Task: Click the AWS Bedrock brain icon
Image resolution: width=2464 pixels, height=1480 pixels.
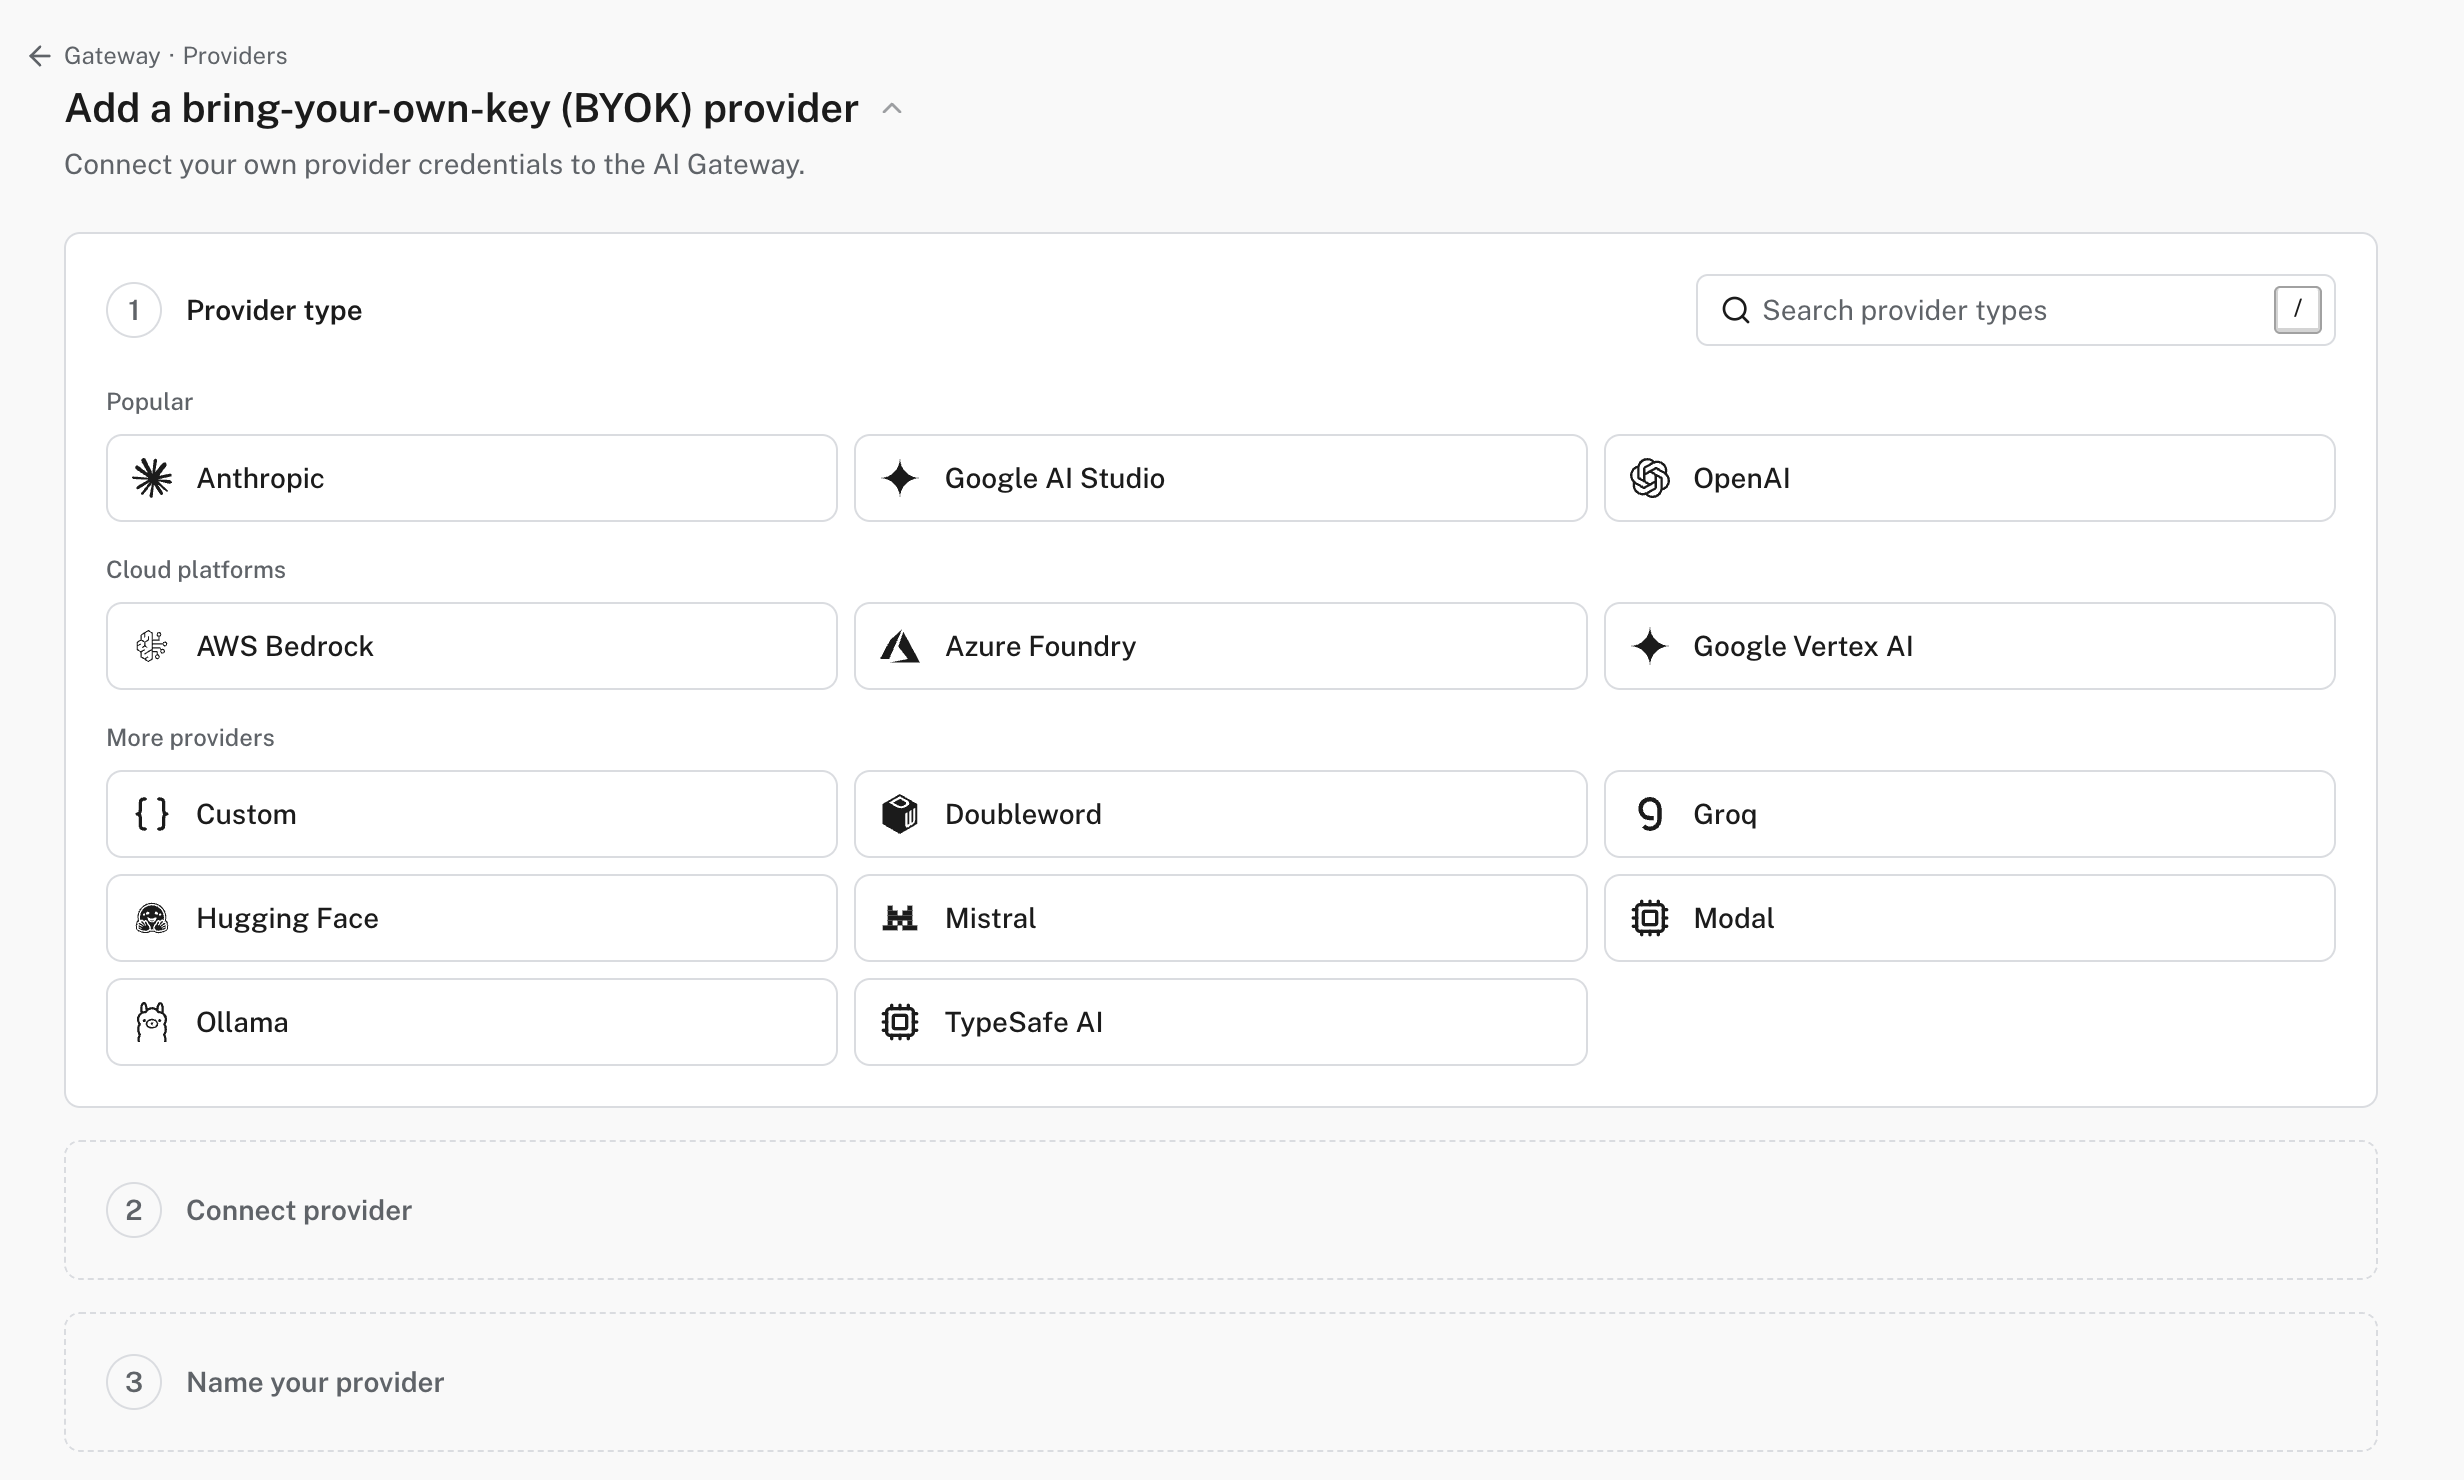Action: (152, 646)
